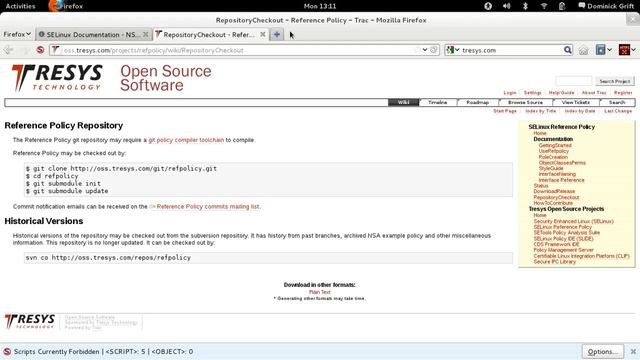Open the Dominick Grift user menu

(606, 6)
